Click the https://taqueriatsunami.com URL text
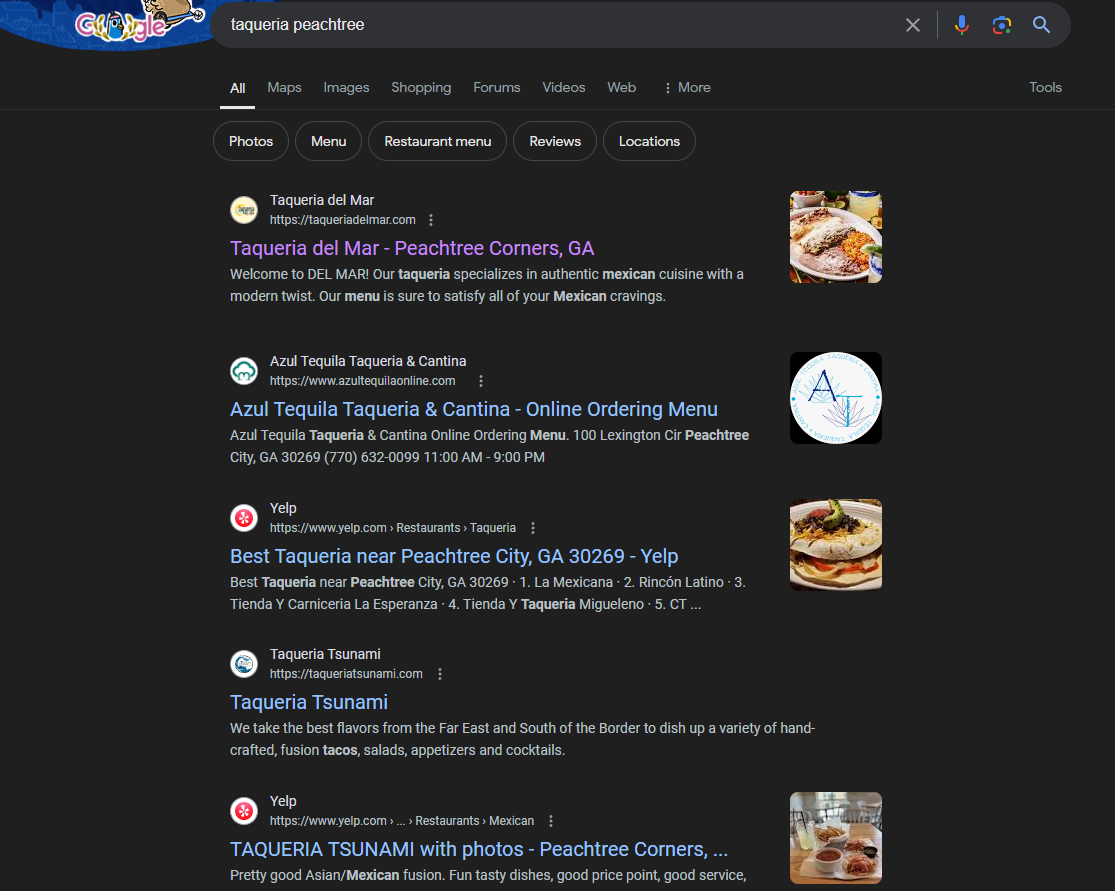 [346, 674]
